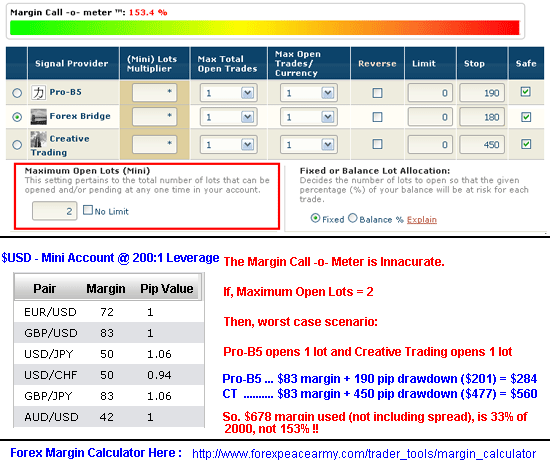This screenshot has width=550, height=471.
Task: Click the Pair column header
Action: pos(45,289)
